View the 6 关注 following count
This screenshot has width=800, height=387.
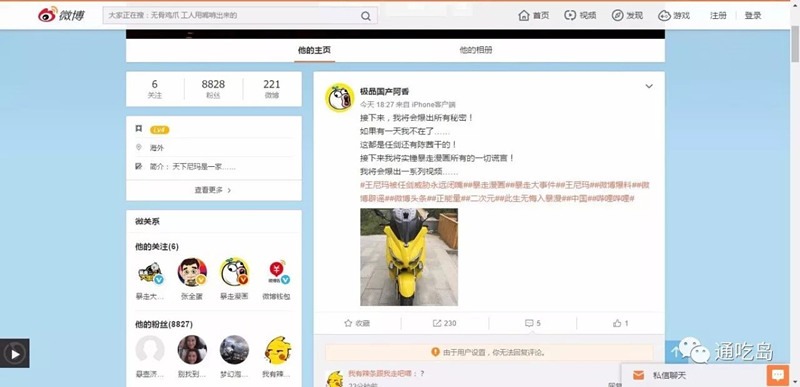click(x=155, y=89)
